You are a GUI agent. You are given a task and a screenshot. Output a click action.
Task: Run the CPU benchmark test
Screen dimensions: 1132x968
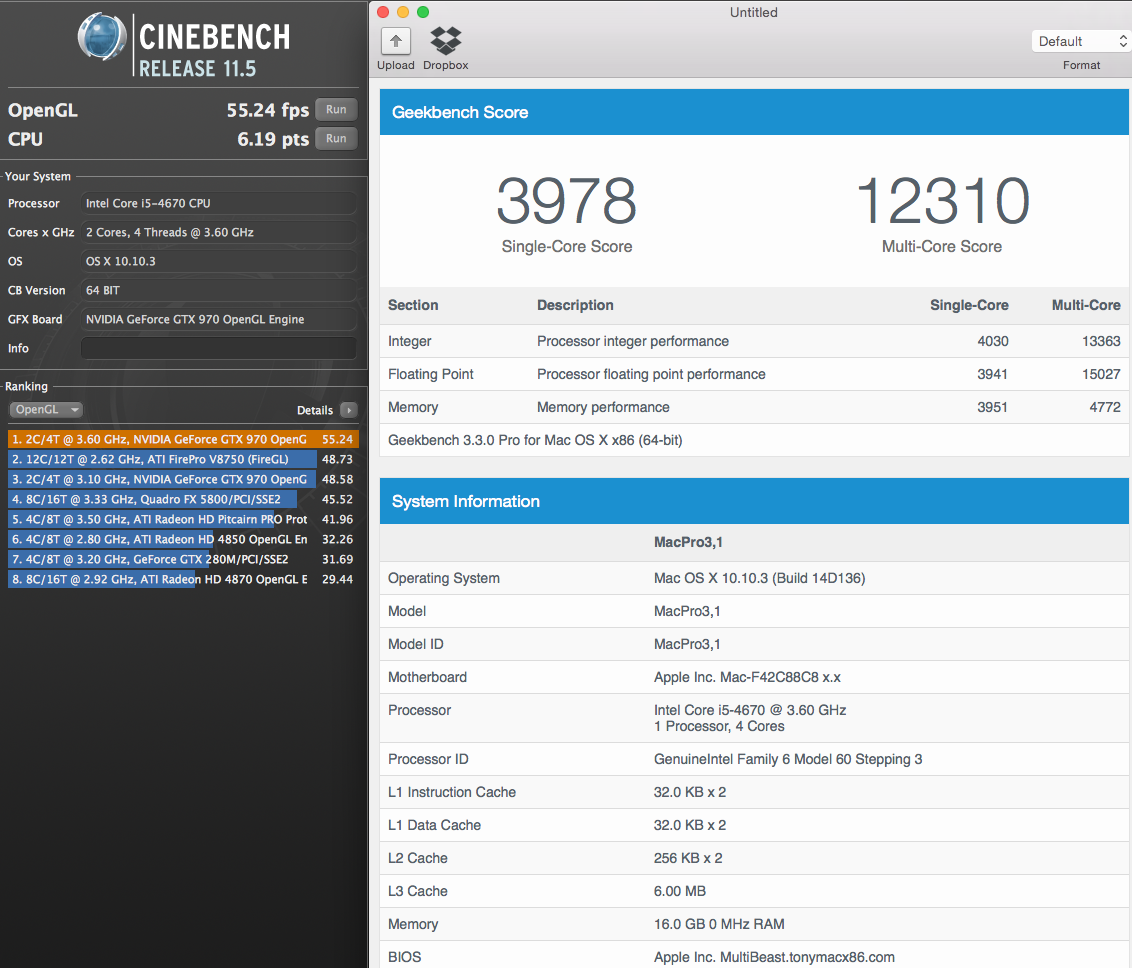(x=336, y=139)
